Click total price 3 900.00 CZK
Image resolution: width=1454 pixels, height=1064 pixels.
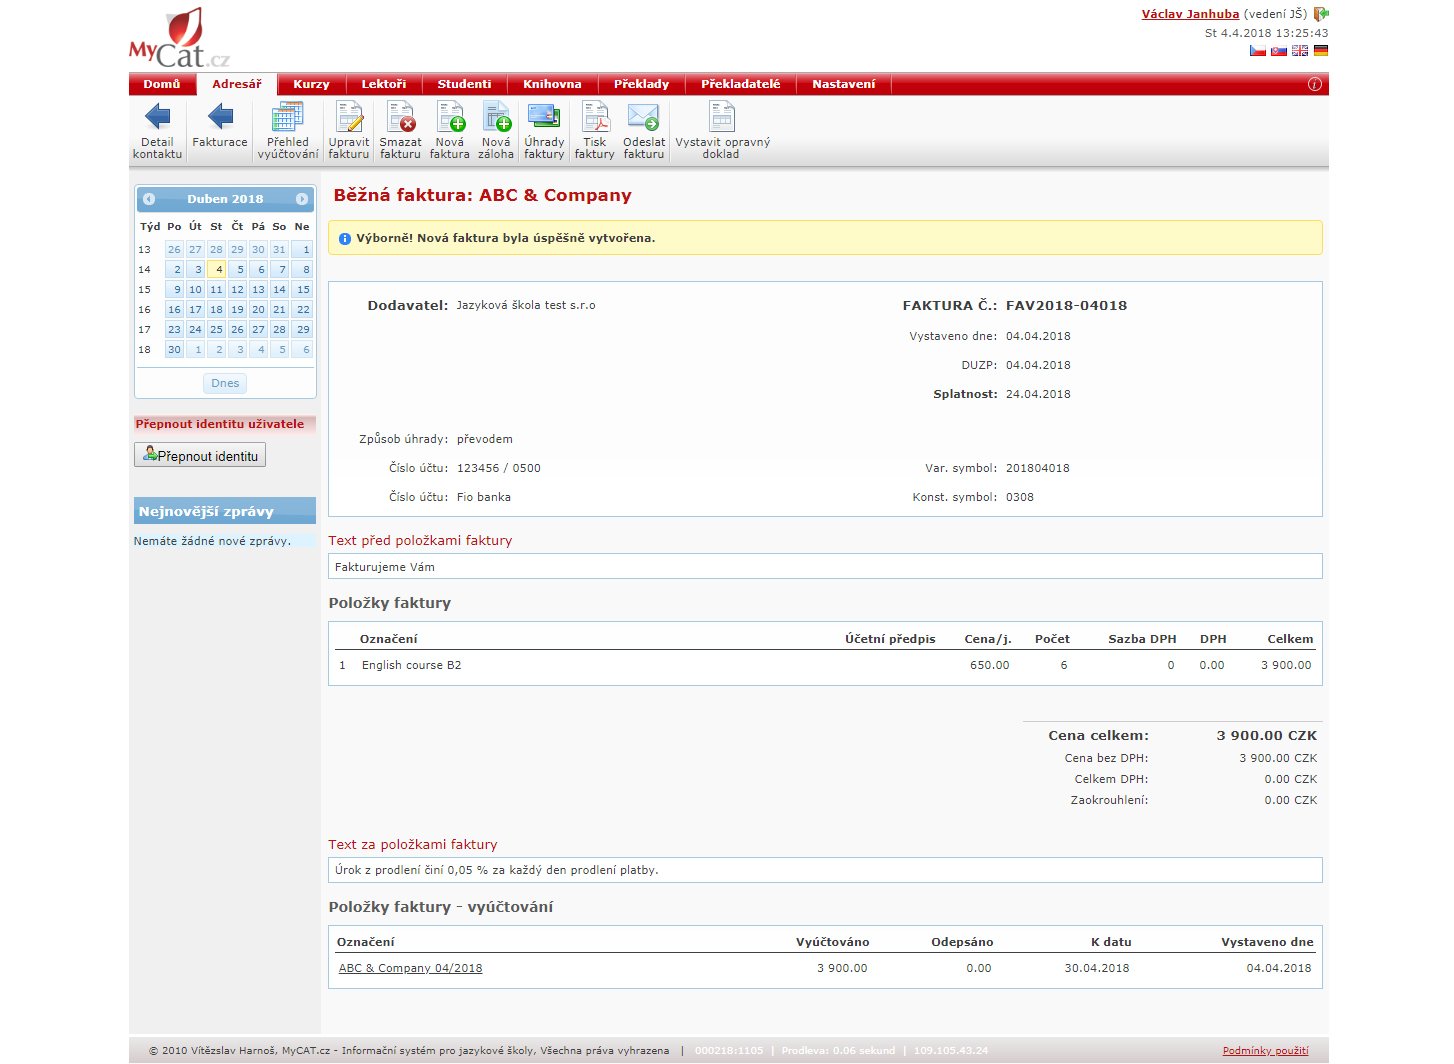pos(1267,735)
